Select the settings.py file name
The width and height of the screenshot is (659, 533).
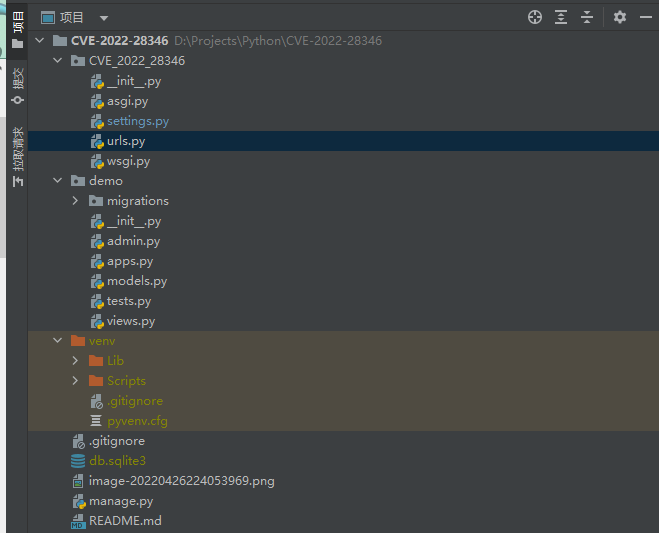138,121
